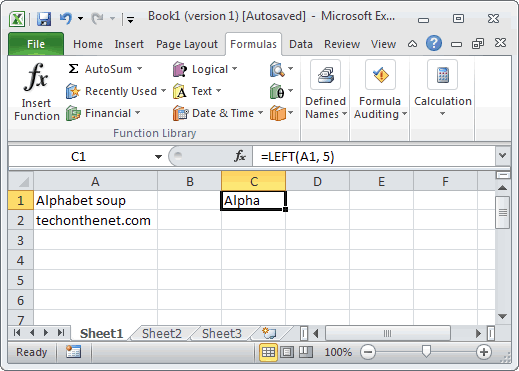The height and width of the screenshot is (371, 519).
Task: Open the Defined Names group
Action: tap(325, 90)
